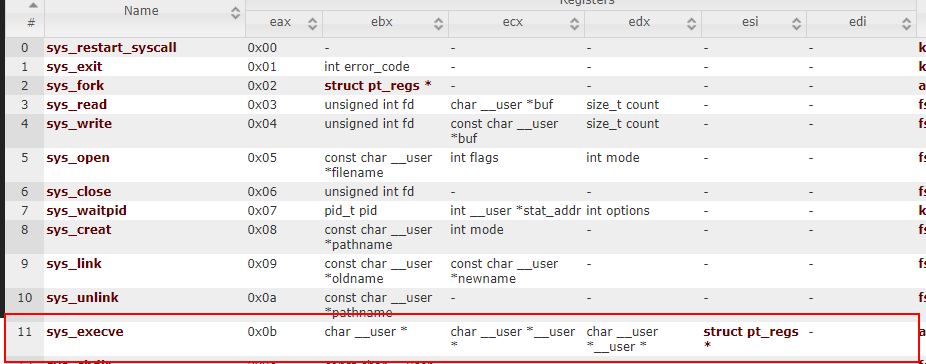Select the 0x0b eax value
Image resolution: width=926 pixels, height=364 pixels.
262,332
